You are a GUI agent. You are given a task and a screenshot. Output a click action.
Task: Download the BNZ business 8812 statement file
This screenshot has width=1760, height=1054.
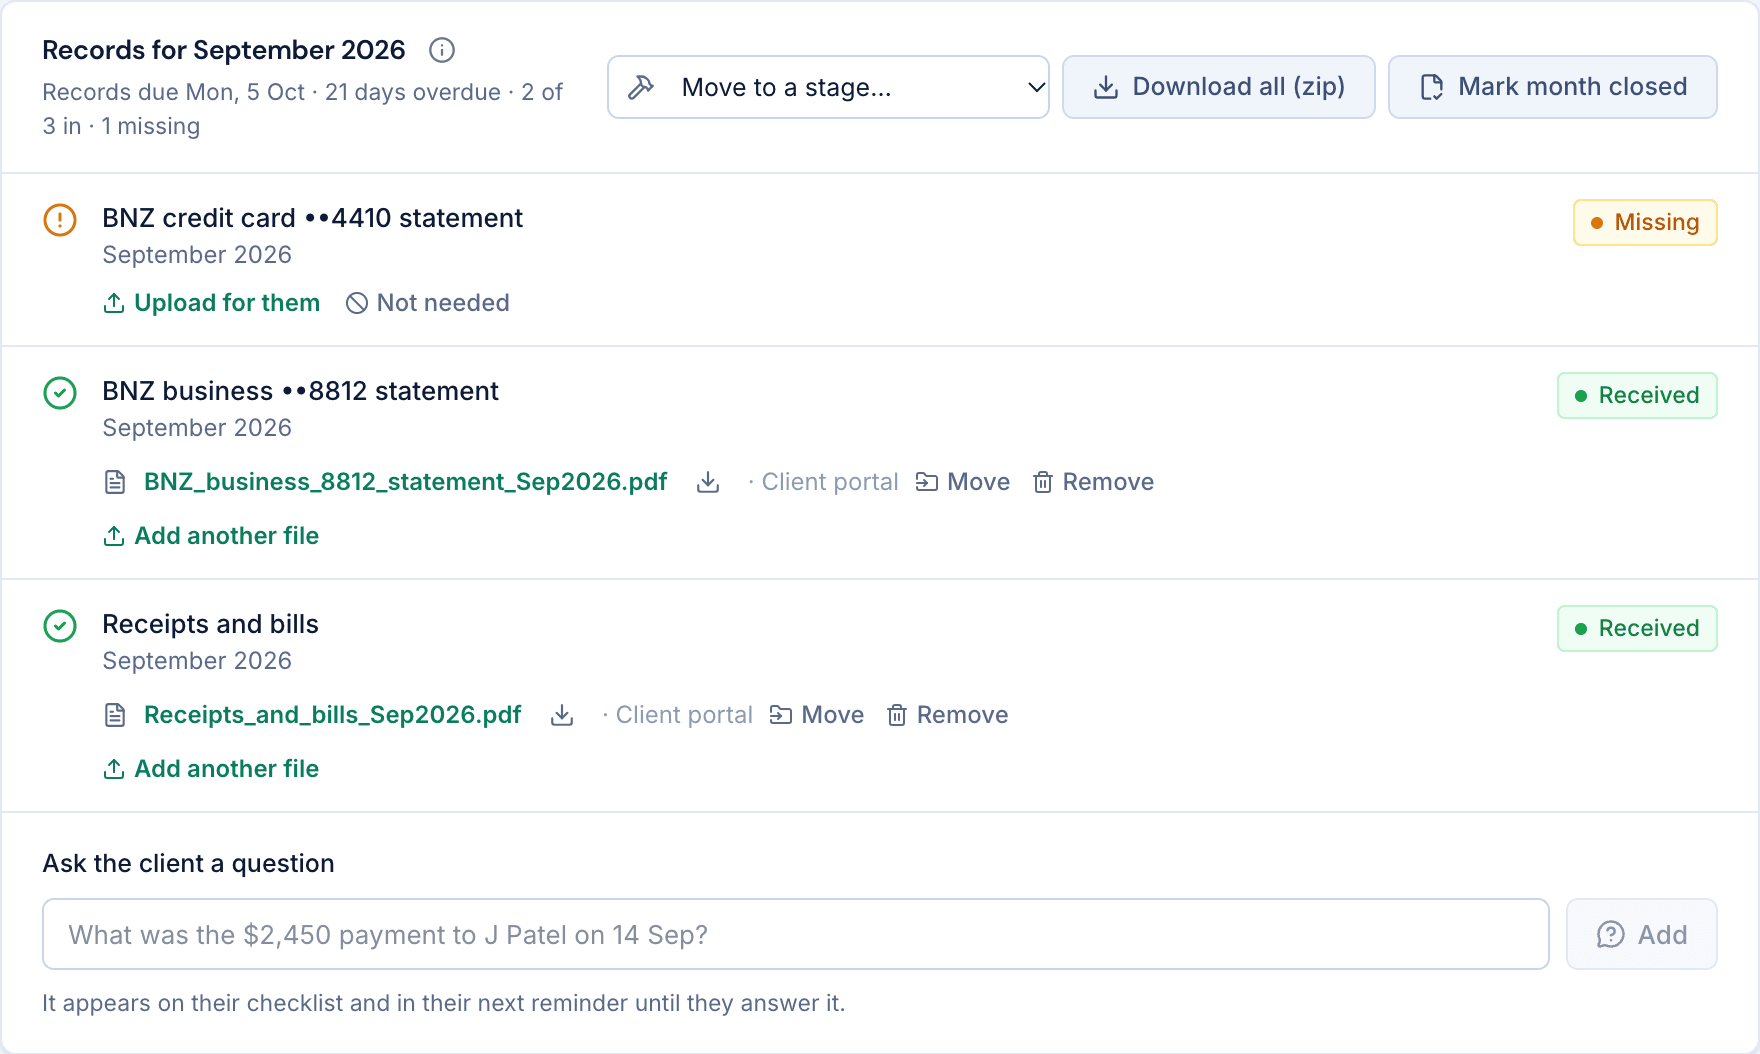708,482
